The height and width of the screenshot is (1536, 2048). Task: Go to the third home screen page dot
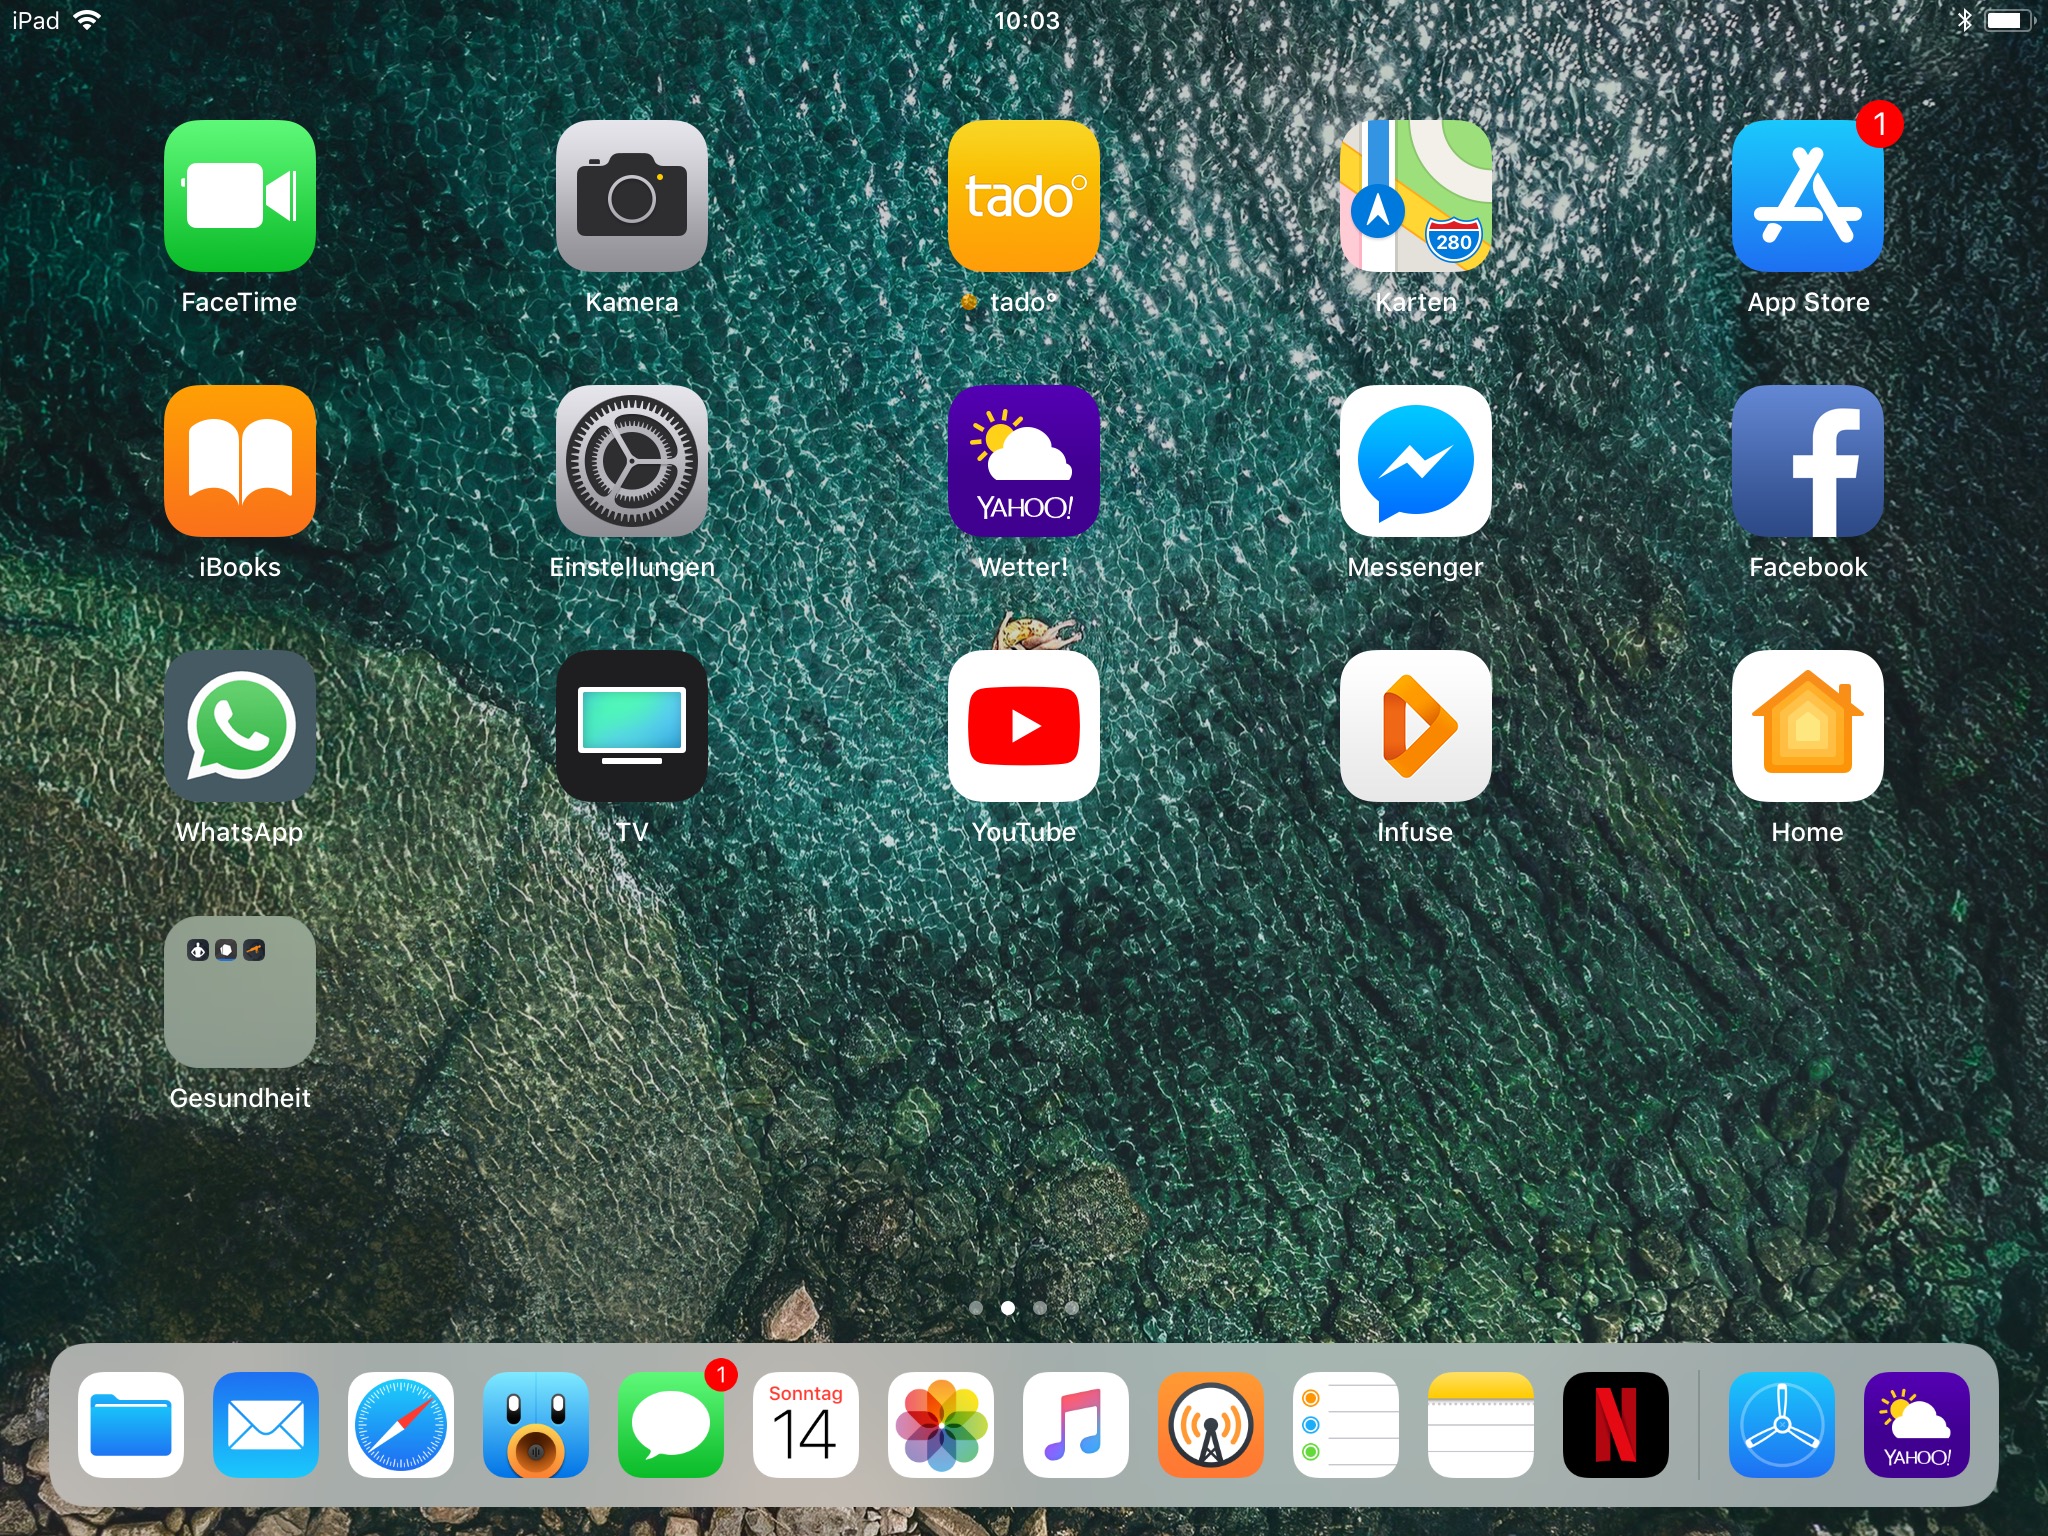click(1040, 1308)
